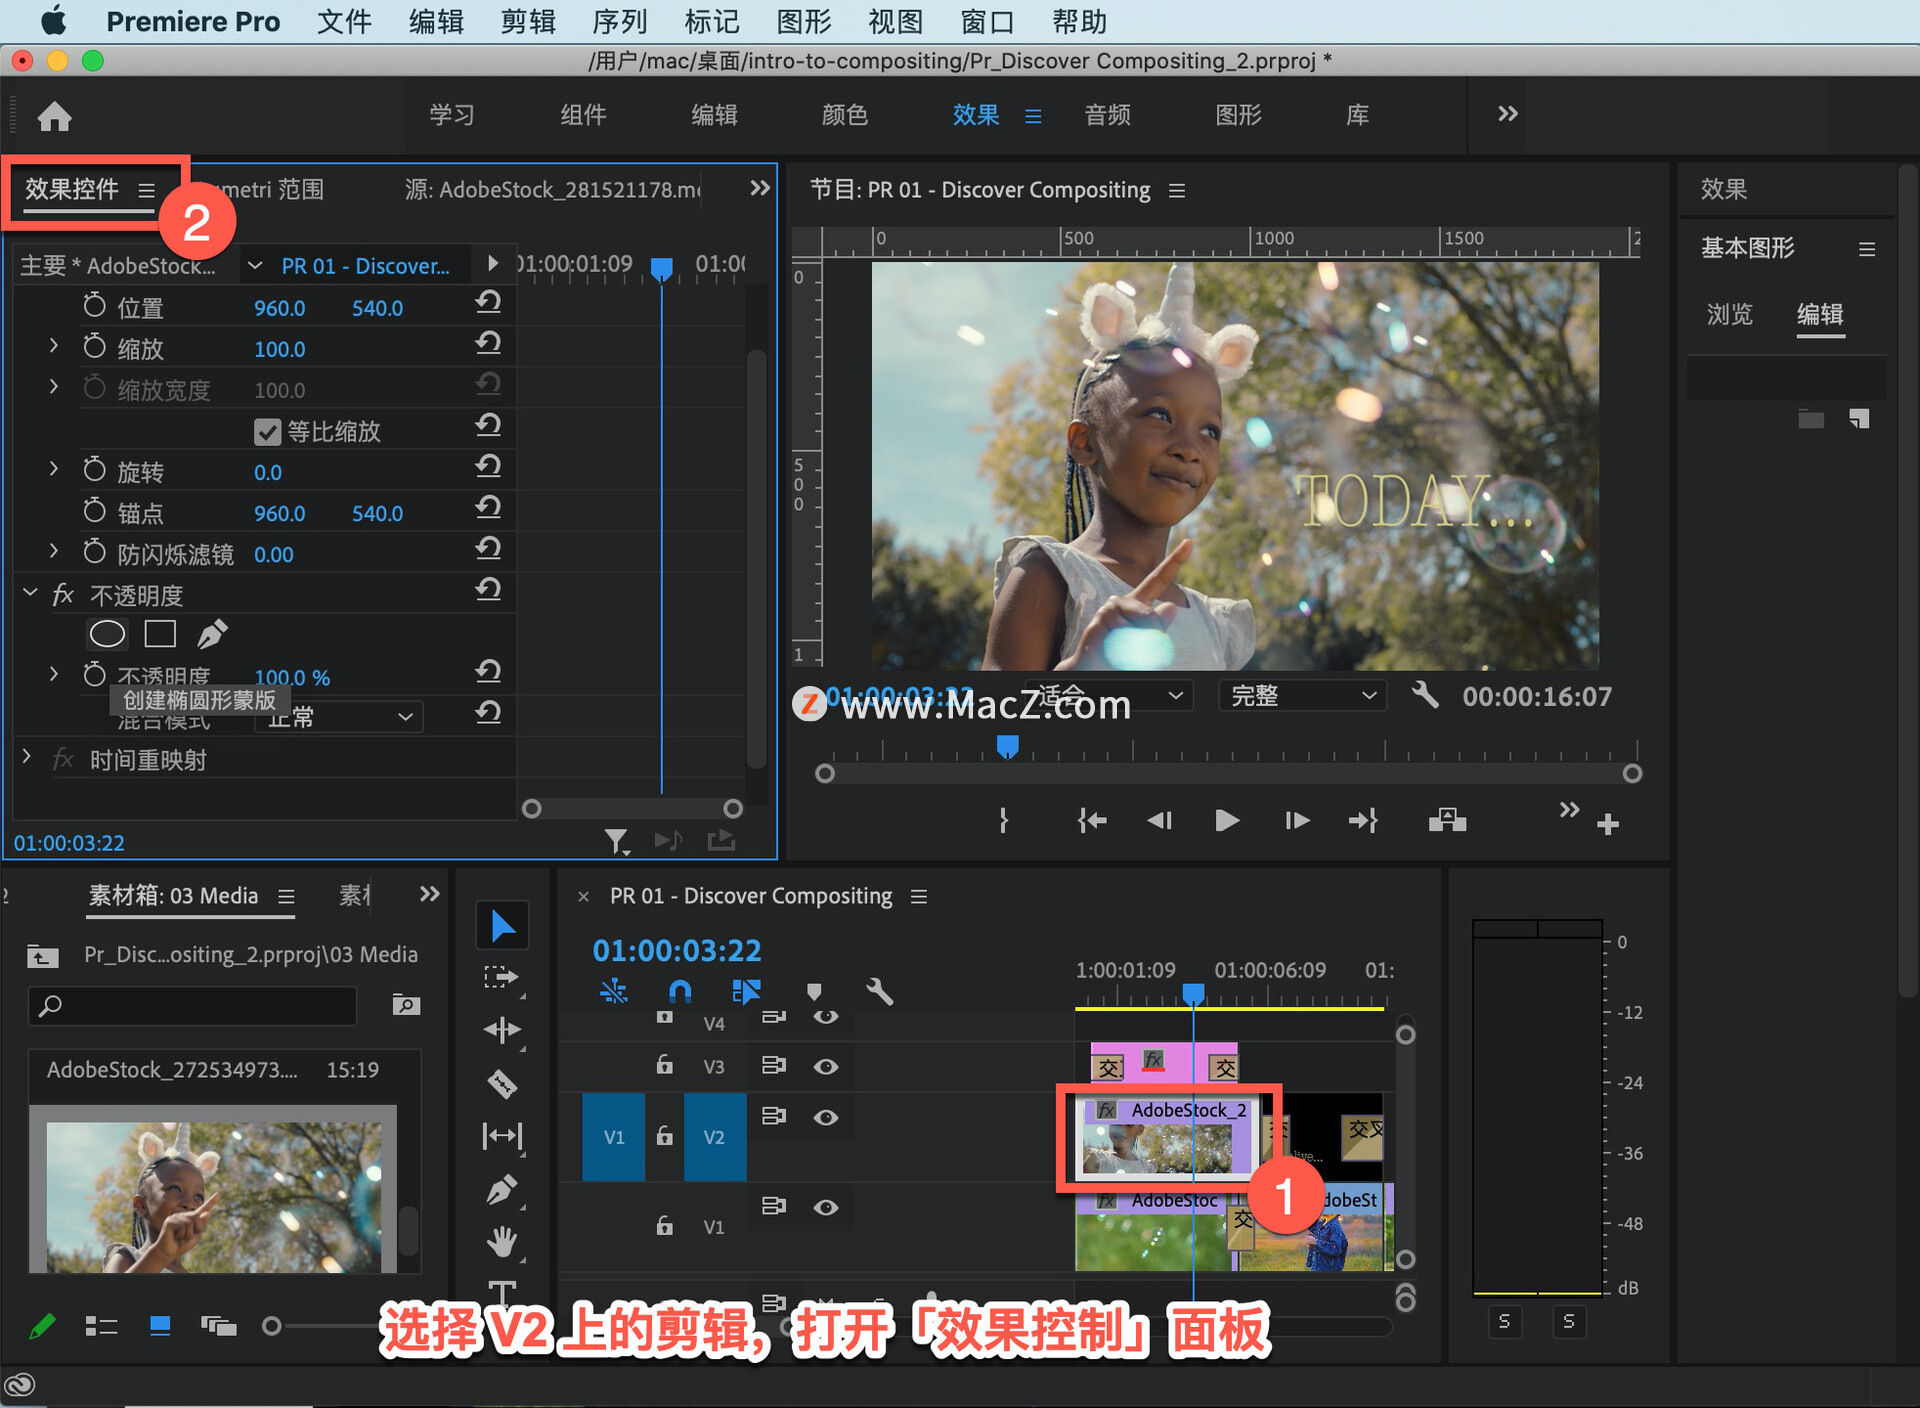Select the Razor tool

click(x=502, y=1083)
